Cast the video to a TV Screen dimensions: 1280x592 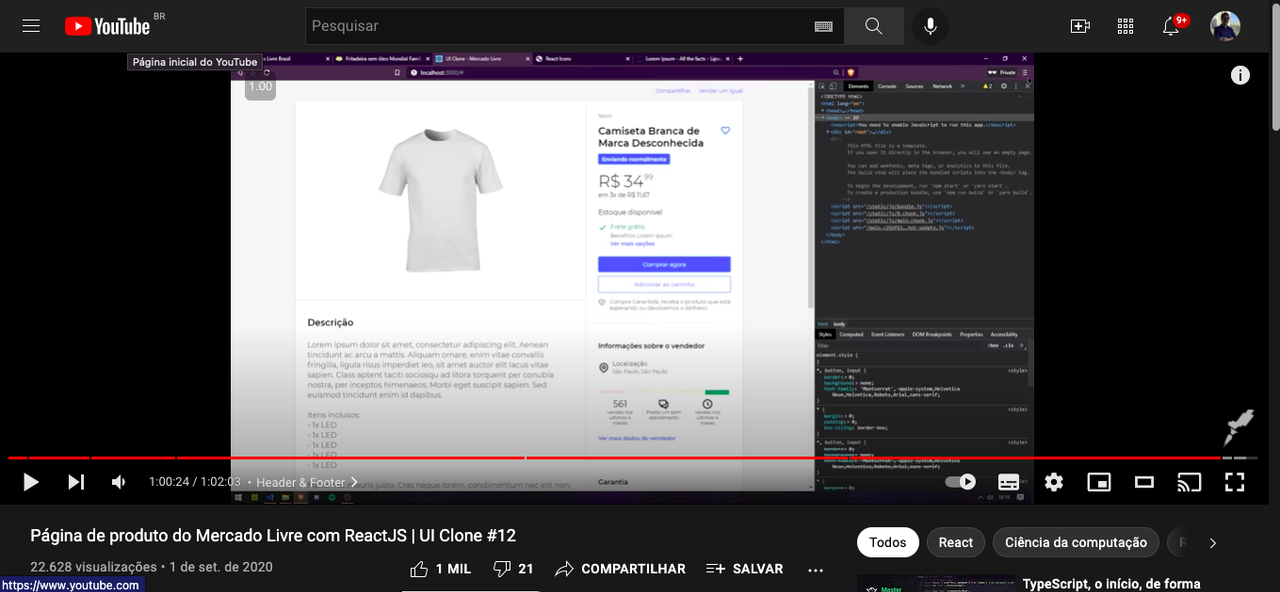(1189, 482)
